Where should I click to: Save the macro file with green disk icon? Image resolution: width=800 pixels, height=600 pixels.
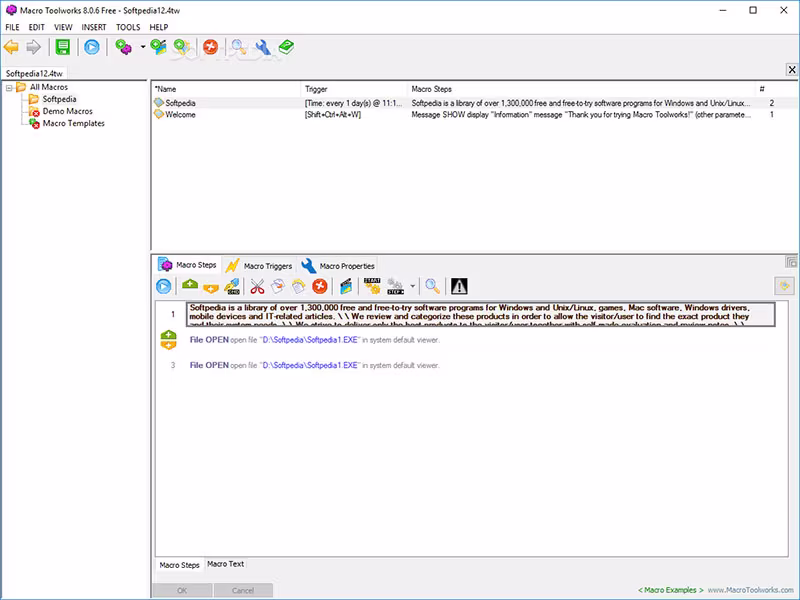pos(63,47)
